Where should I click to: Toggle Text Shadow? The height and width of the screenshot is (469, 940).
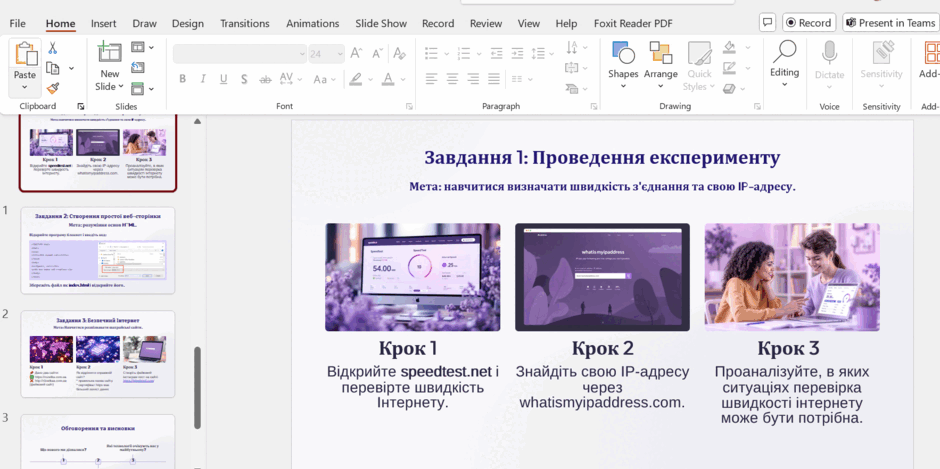244,79
